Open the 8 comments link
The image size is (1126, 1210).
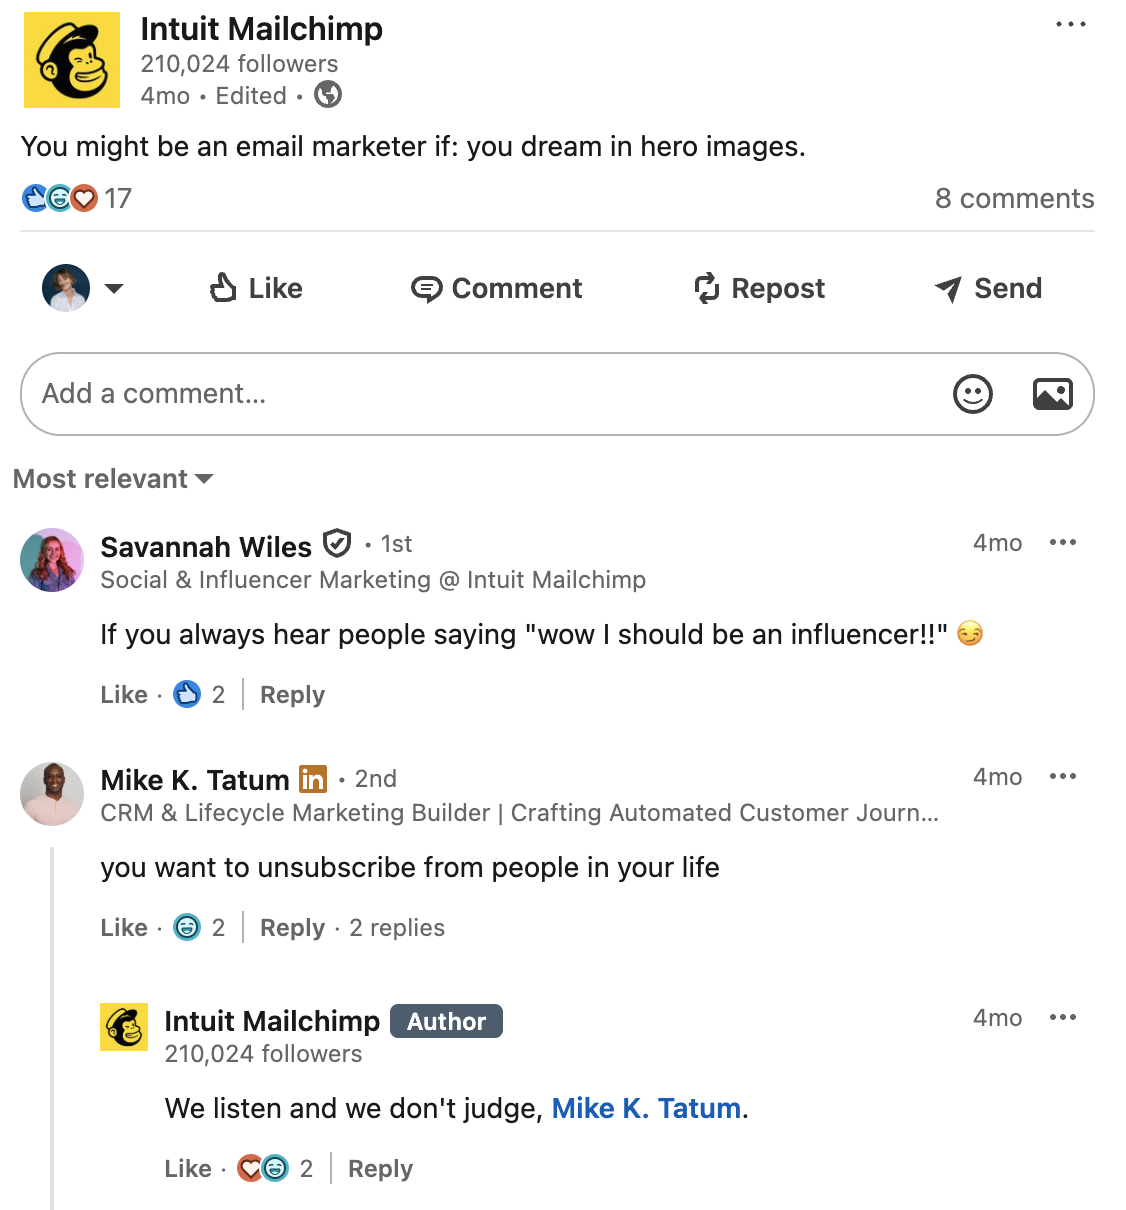click(1015, 198)
